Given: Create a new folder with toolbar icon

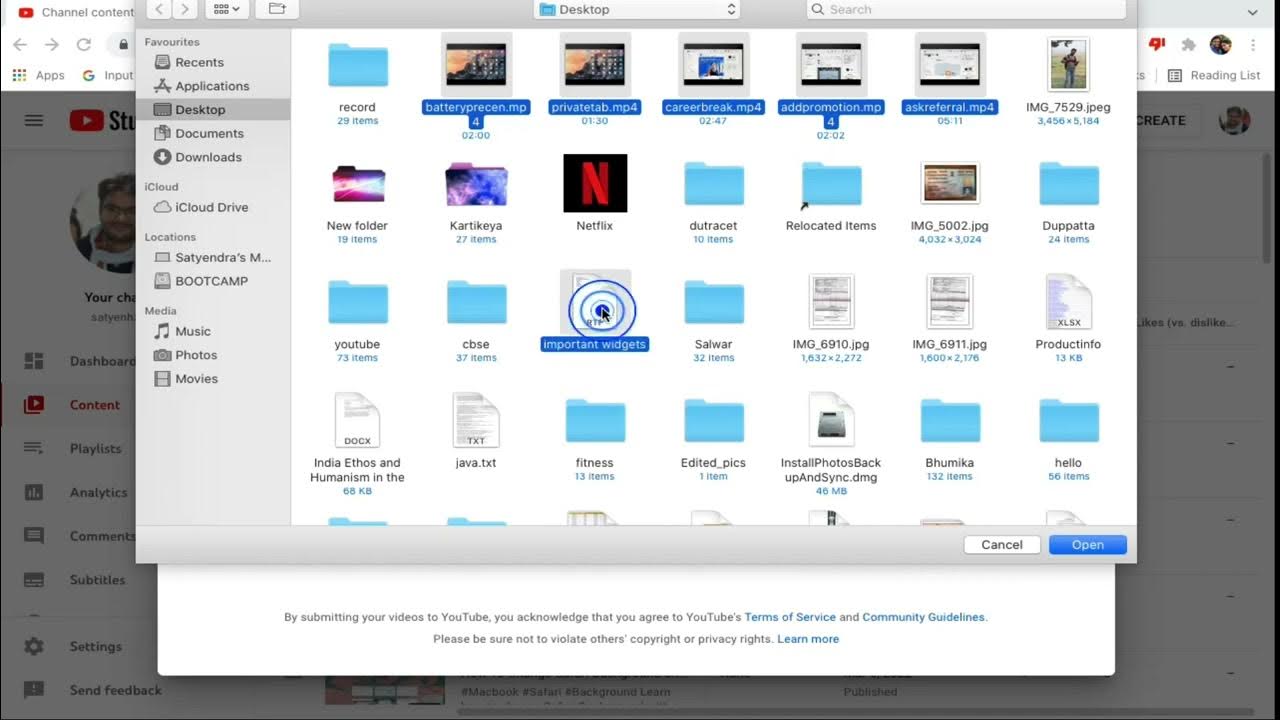Looking at the screenshot, I should (x=277, y=9).
